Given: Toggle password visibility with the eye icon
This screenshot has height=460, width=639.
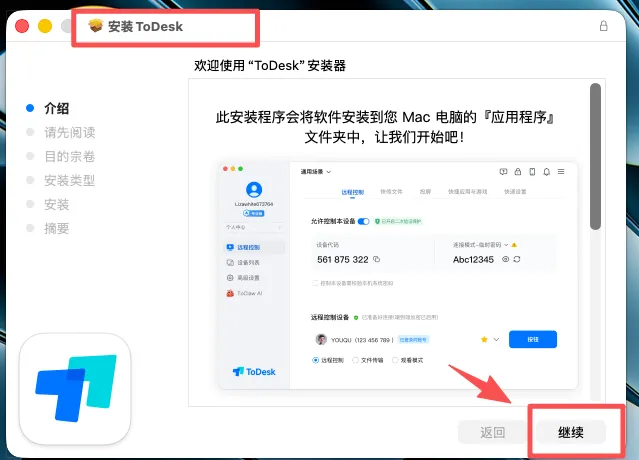Looking at the screenshot, I should 505,259.
